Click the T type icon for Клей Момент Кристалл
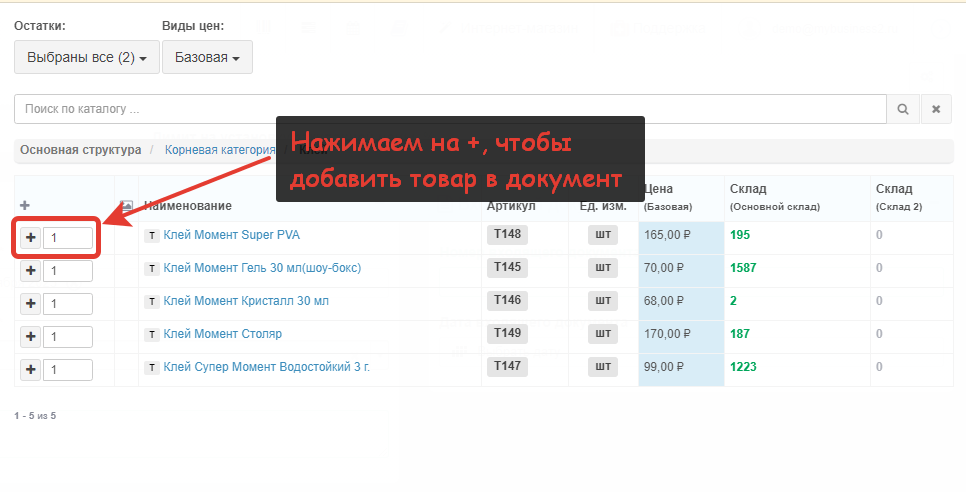The height and width of the screenshot is (492, 966). click(x=152, y=302)
